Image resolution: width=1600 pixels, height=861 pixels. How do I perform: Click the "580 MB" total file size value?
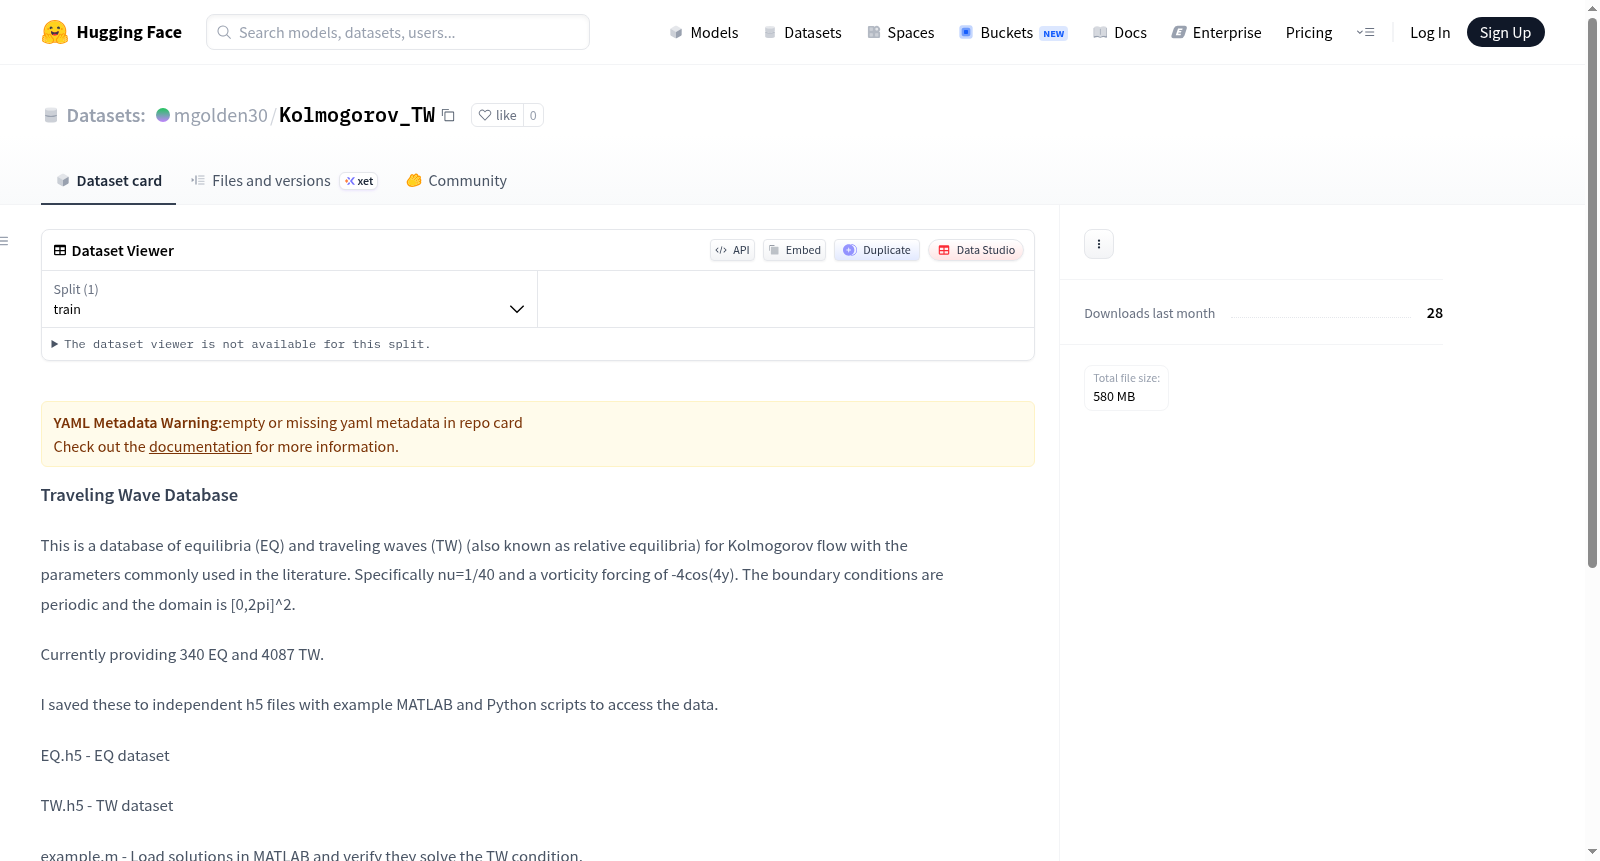coord(1114,397)
